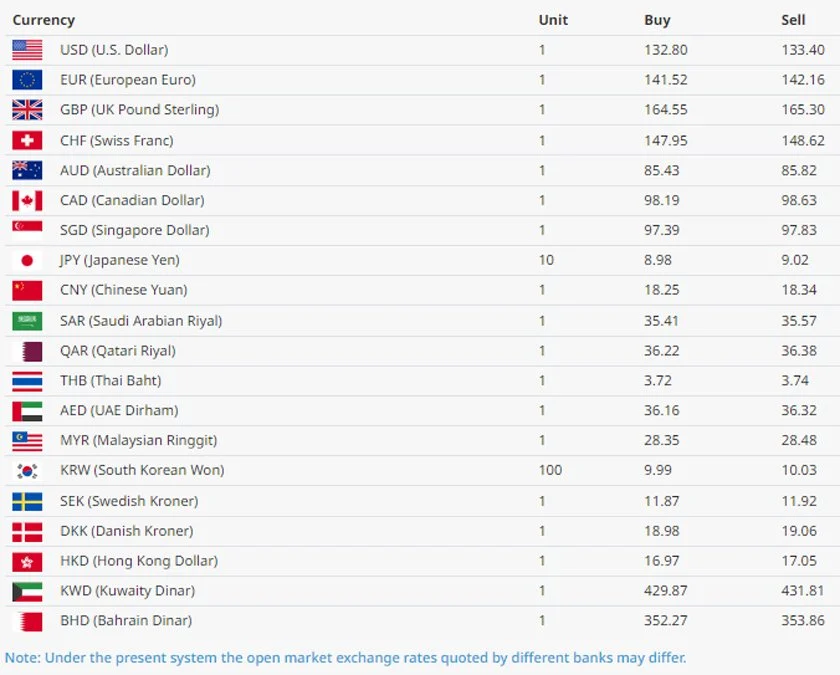Select the Canadian maple leaf flag
The image size is (840, 675).
point(27,201)
